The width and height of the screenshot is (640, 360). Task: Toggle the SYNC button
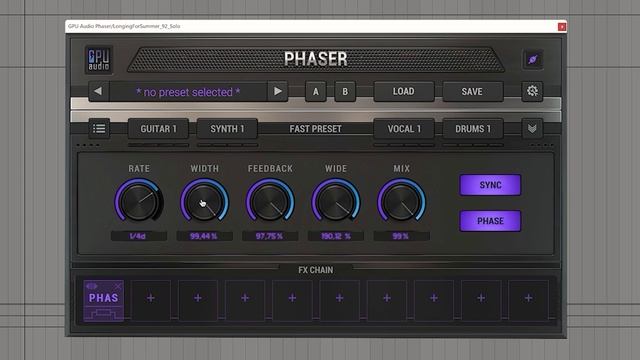coord(490,185)
